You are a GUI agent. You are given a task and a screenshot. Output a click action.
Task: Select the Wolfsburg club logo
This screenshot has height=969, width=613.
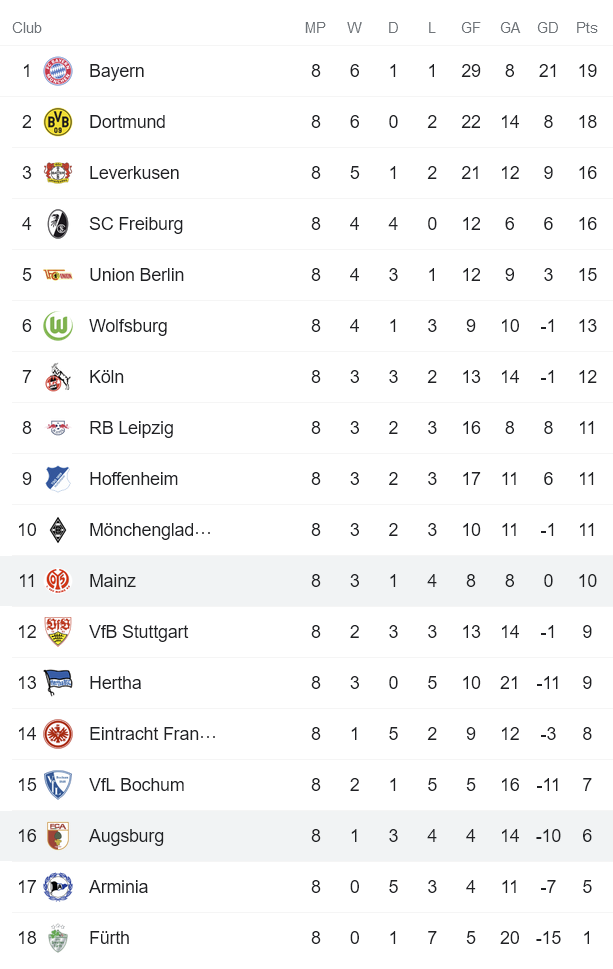coord(58,326)
